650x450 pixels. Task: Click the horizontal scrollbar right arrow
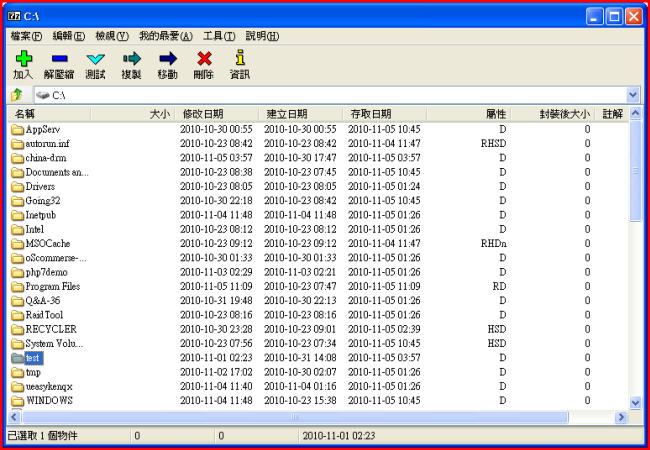point(620,416)
